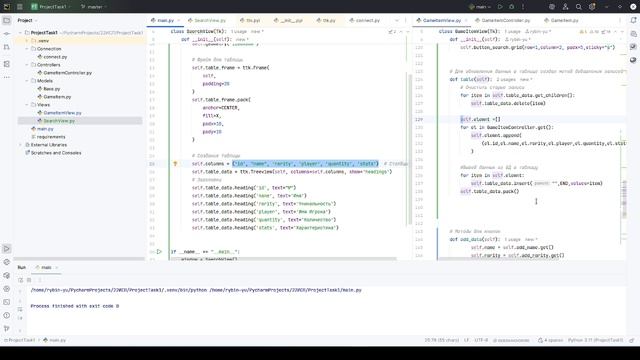Open the Problems tool window icon

(7, 315)
